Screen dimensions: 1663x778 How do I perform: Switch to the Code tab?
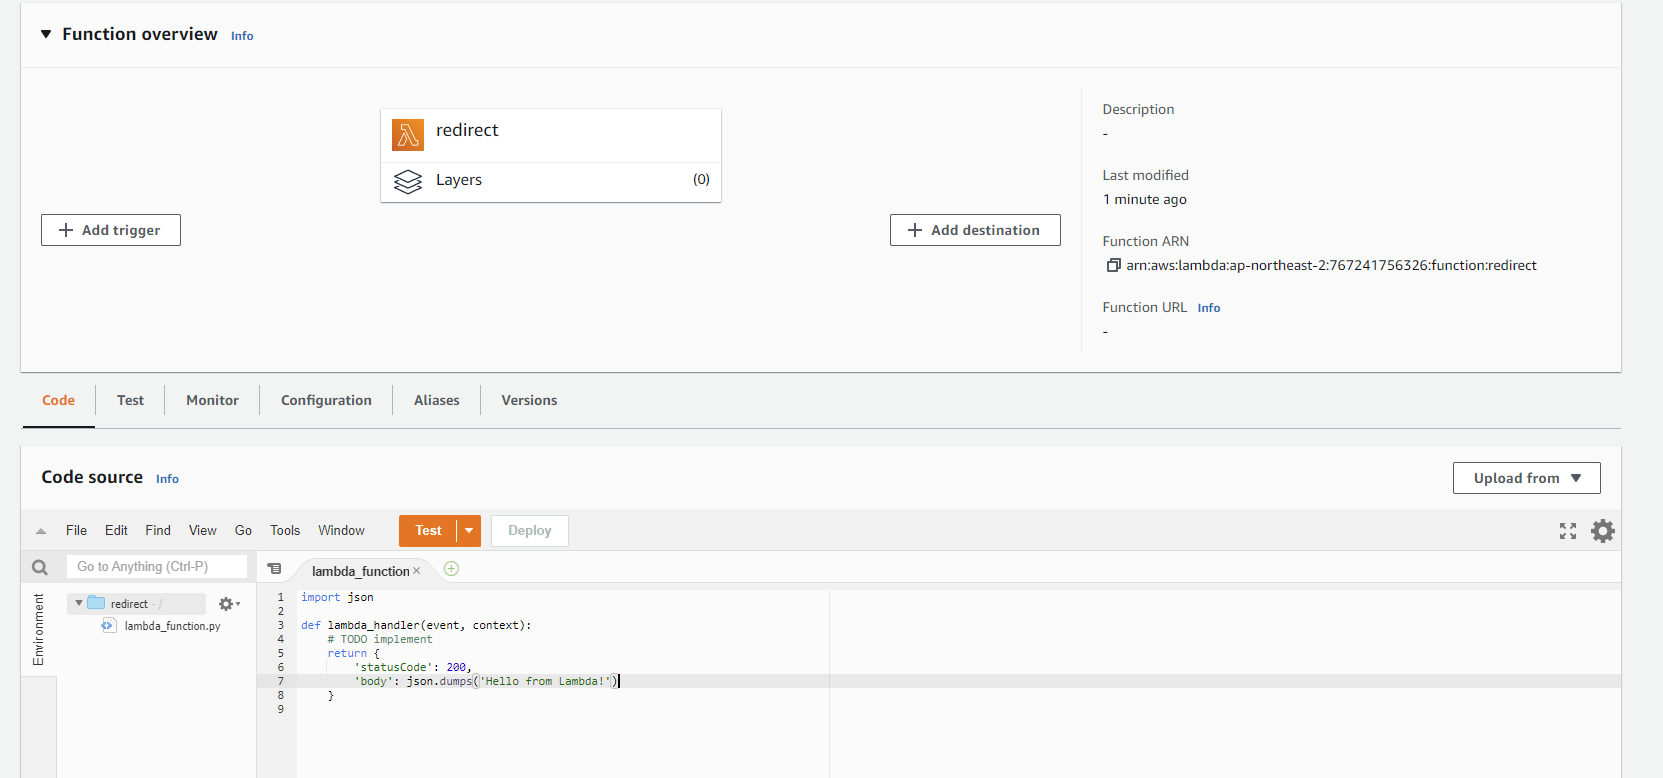tap(58, 400)
